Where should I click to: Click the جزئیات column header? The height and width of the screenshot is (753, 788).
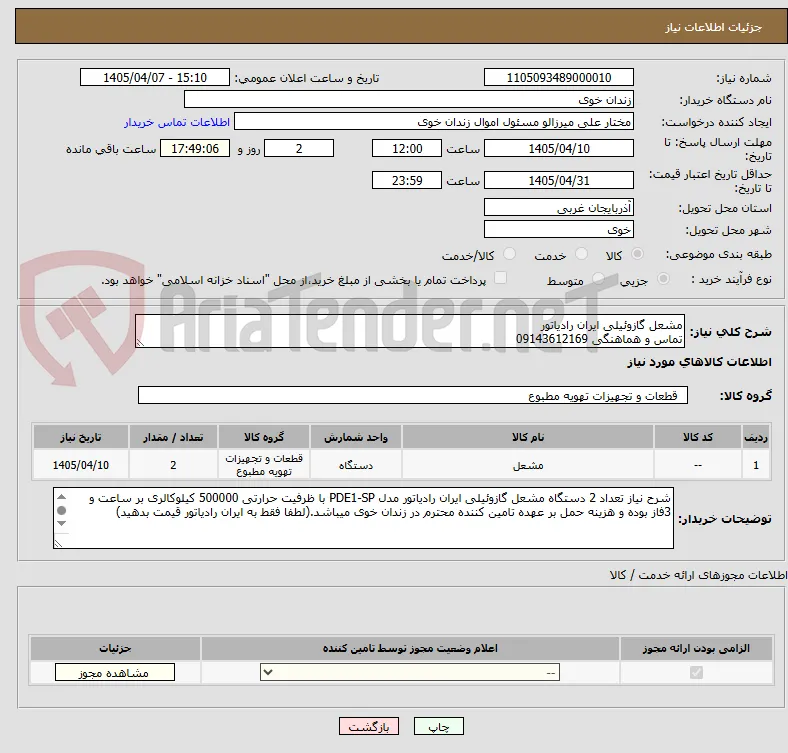115,648
